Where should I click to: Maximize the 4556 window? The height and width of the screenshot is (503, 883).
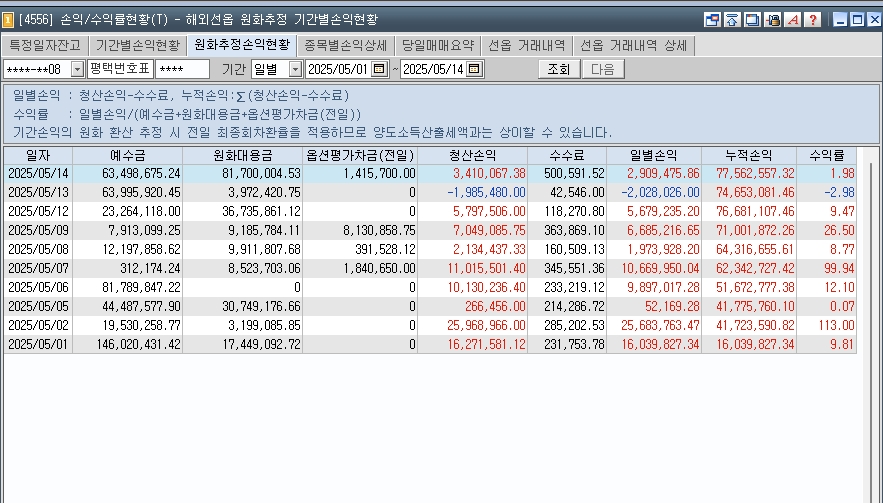[x=857, y=20]
